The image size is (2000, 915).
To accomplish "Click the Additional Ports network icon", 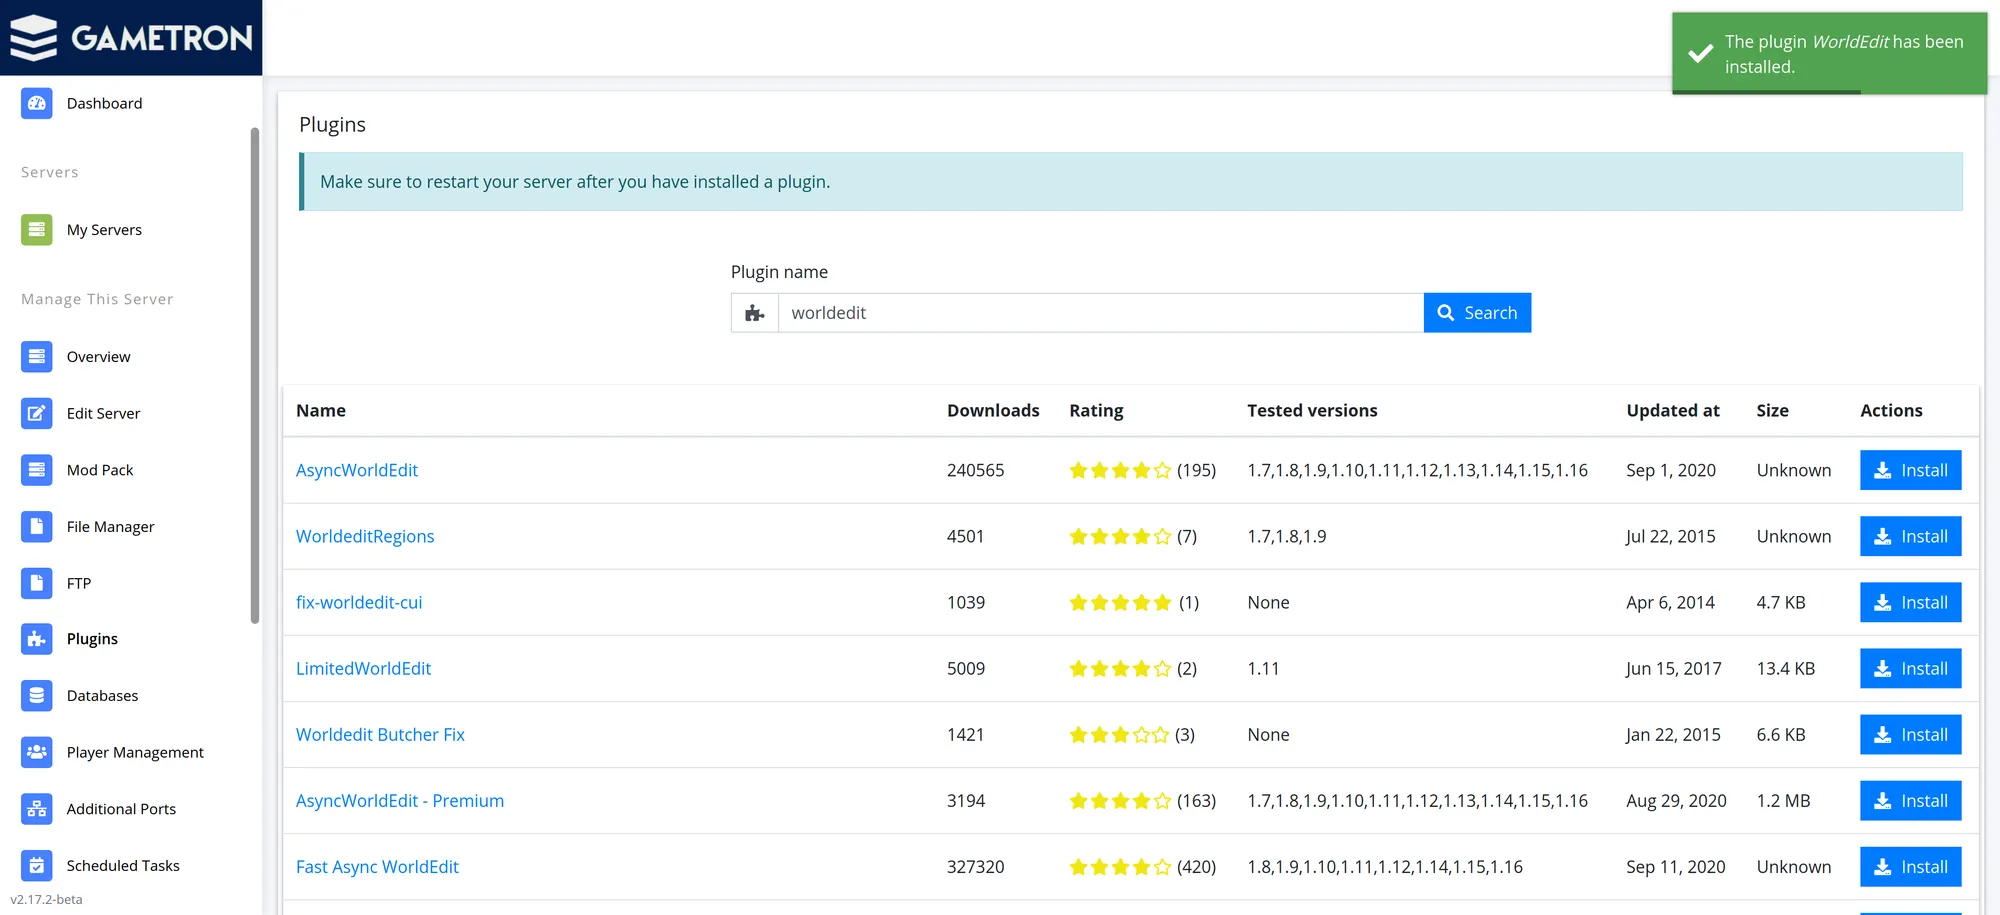I will click(x=37, y=809).
